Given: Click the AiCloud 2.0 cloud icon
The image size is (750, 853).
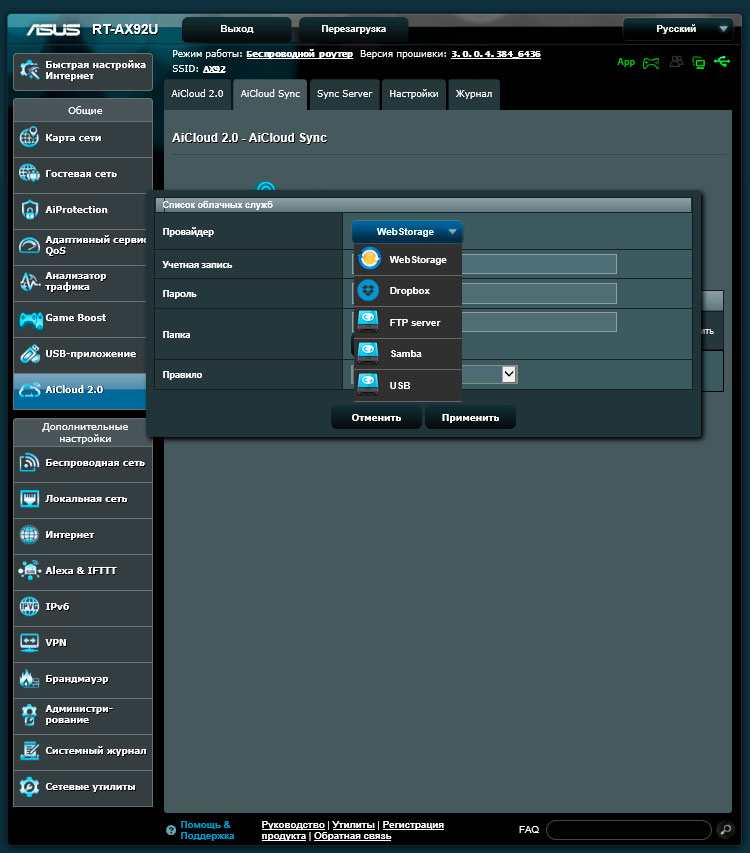Looking at the screenshot, I should point(29,390).
